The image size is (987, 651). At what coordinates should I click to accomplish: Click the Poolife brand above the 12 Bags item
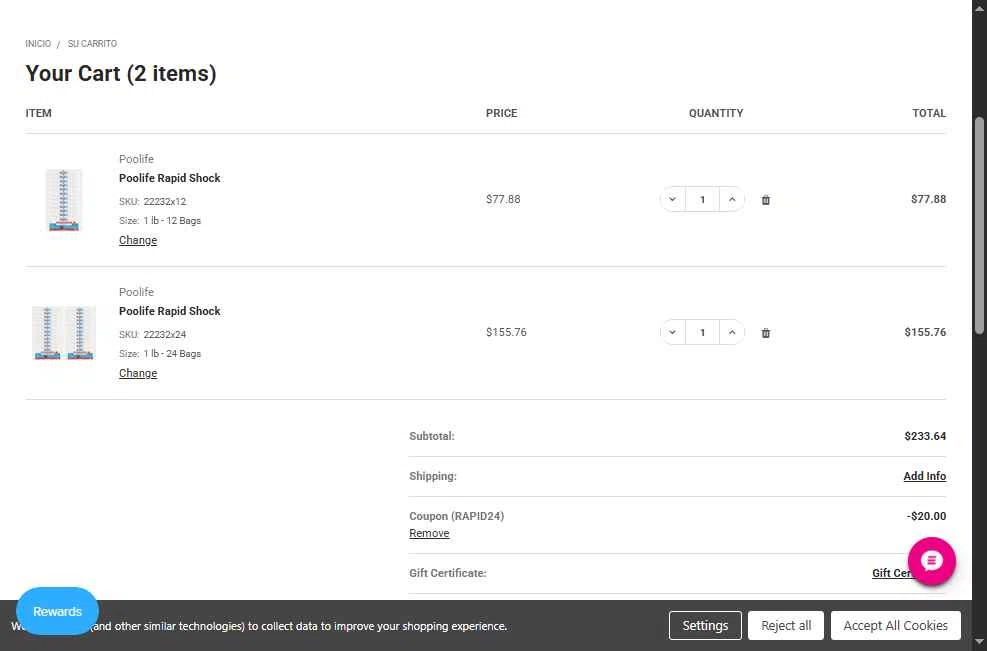(x=136, y=159)
